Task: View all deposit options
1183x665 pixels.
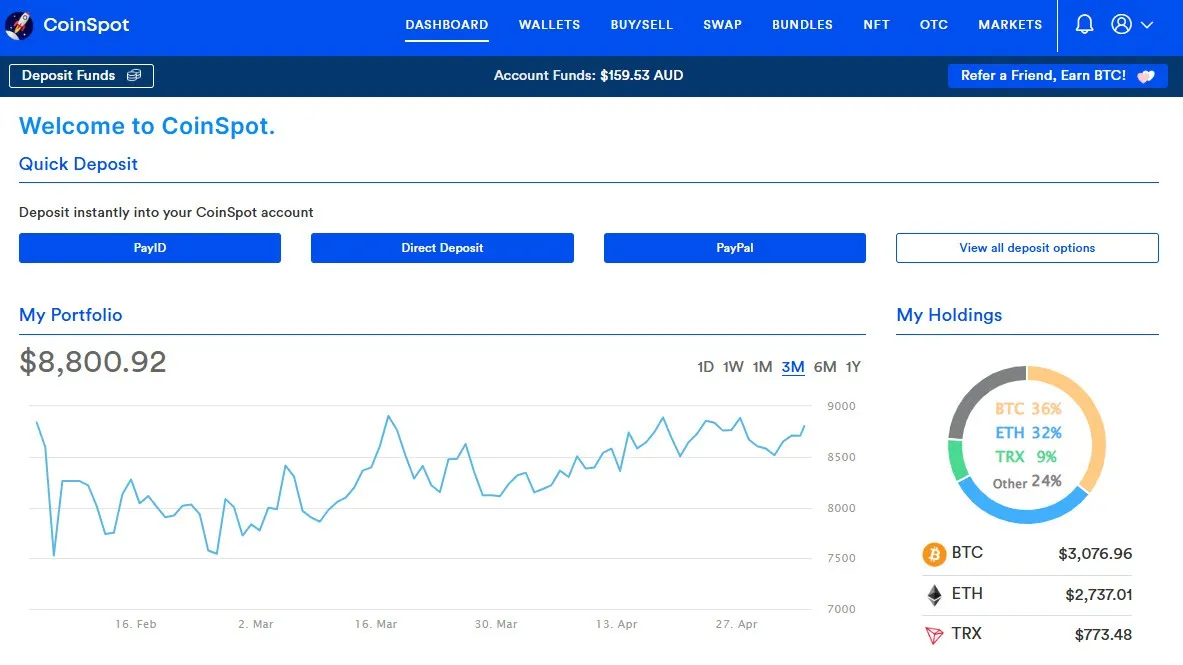Action: (x=1027, y=248)
